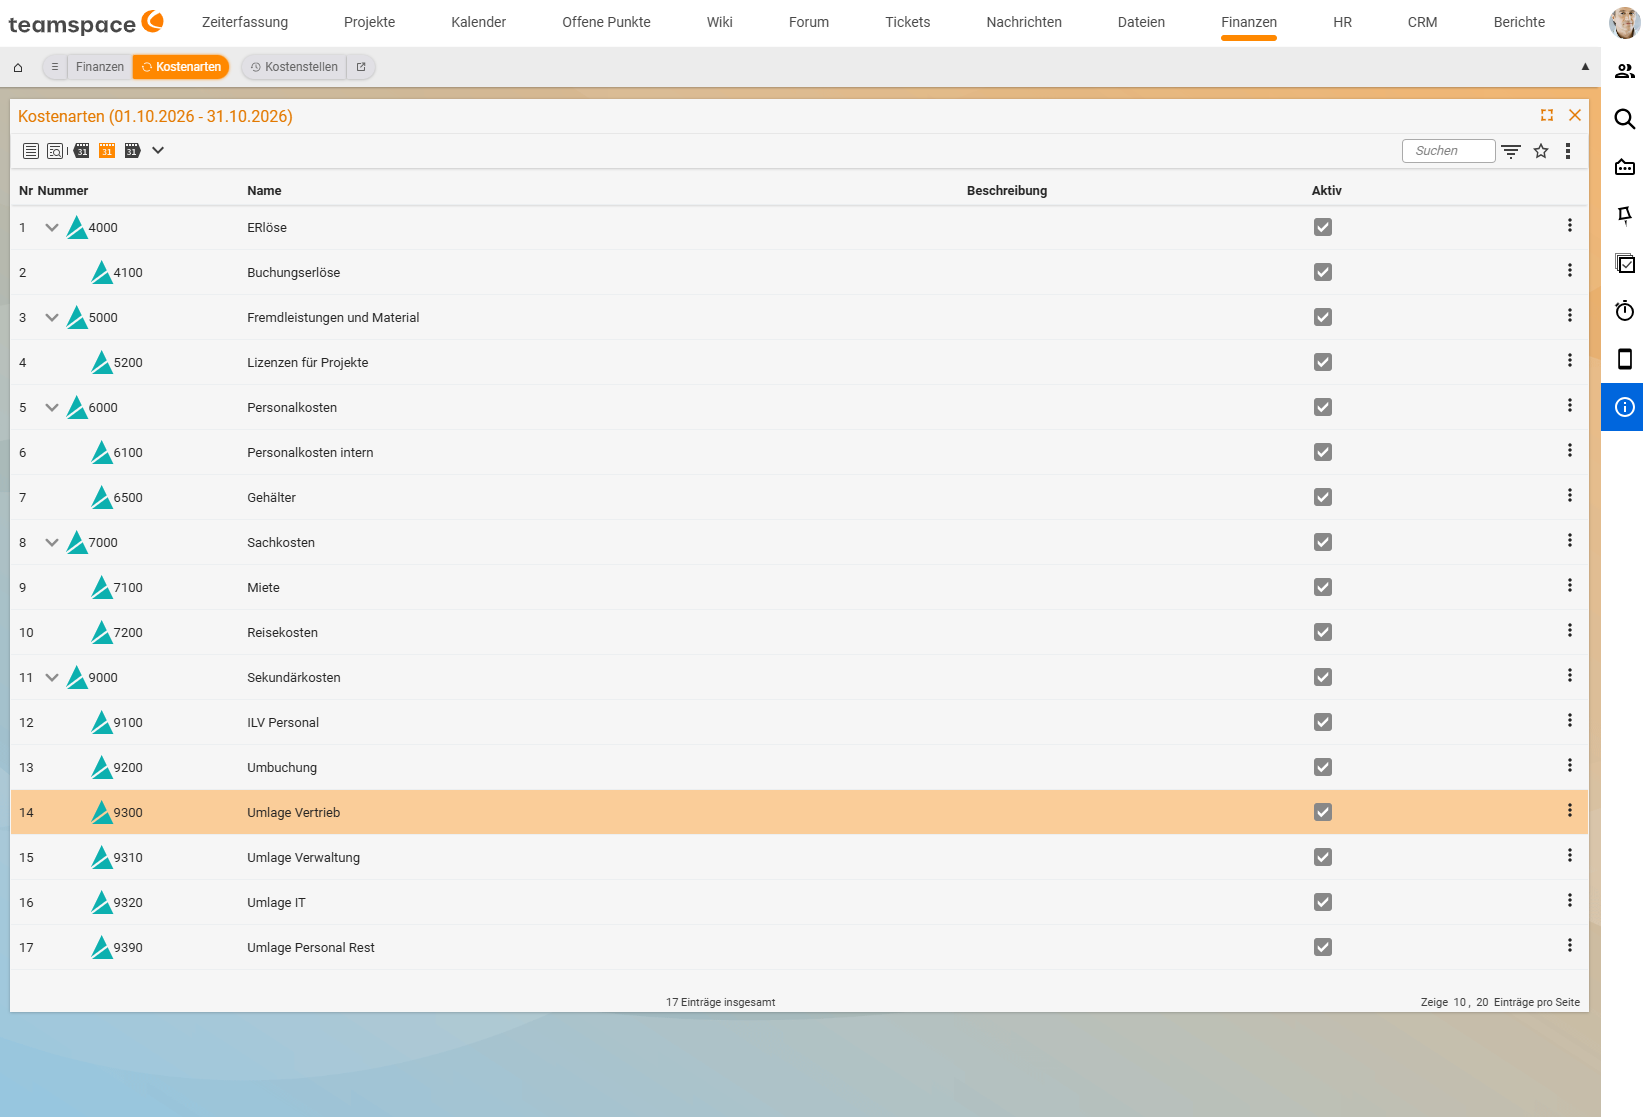Open the stopwatch time tracker
1643x1117 pixels.
click(1625, 311)
